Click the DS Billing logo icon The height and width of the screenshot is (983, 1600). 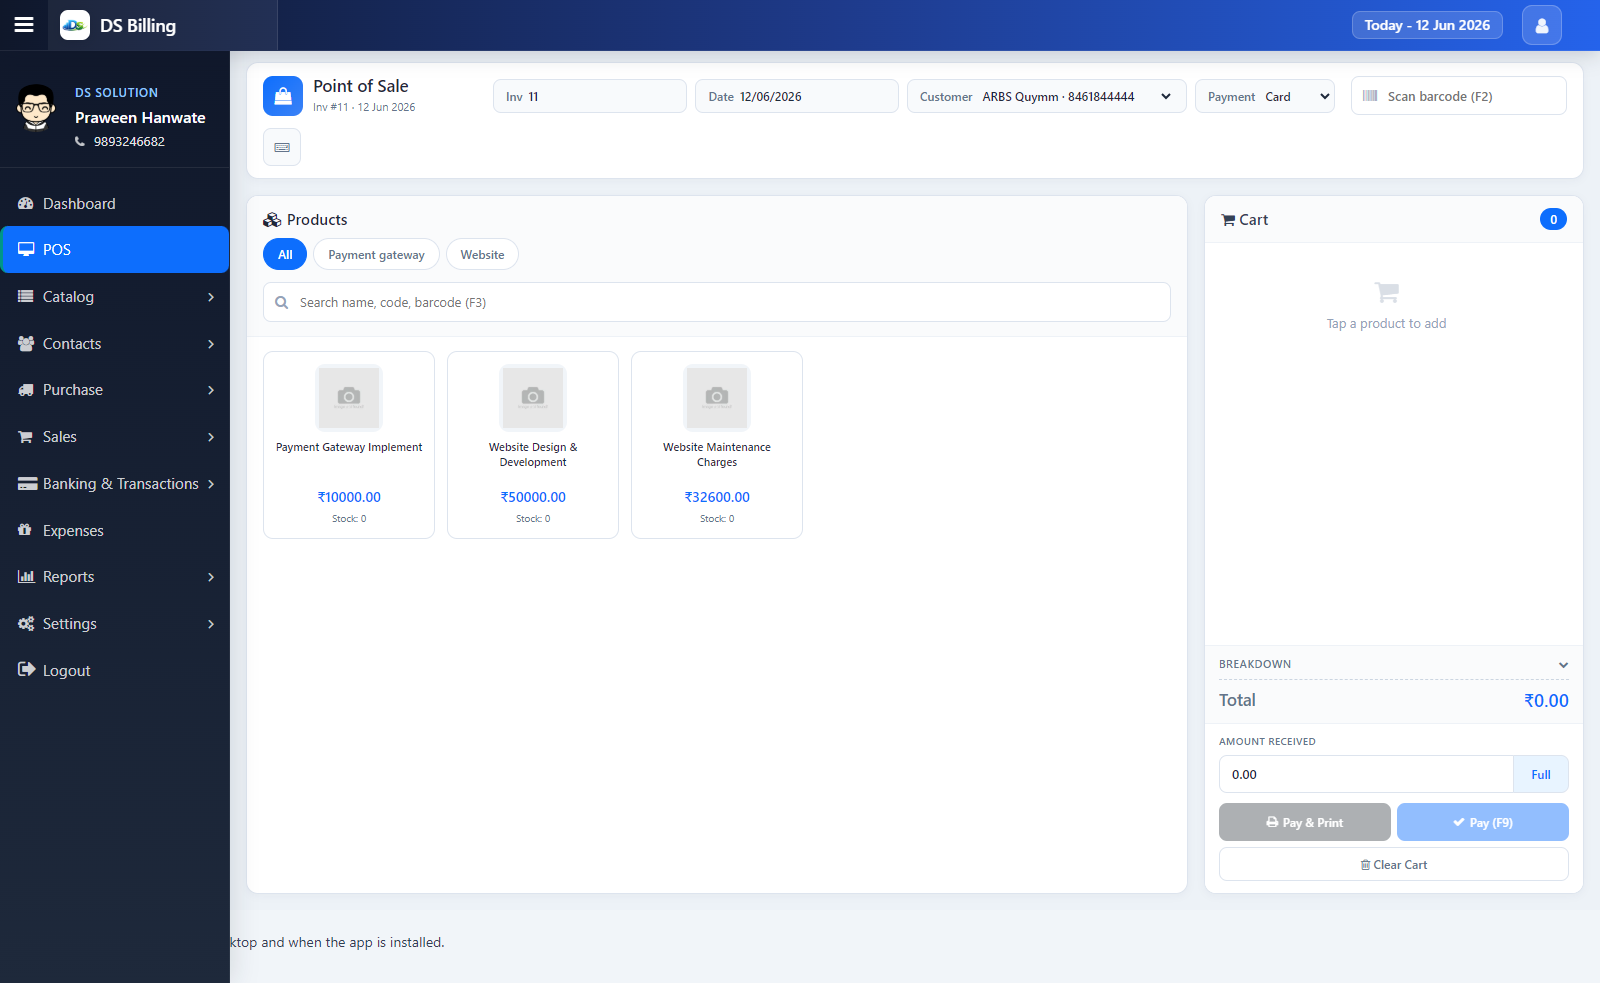(x=75, y=25)
